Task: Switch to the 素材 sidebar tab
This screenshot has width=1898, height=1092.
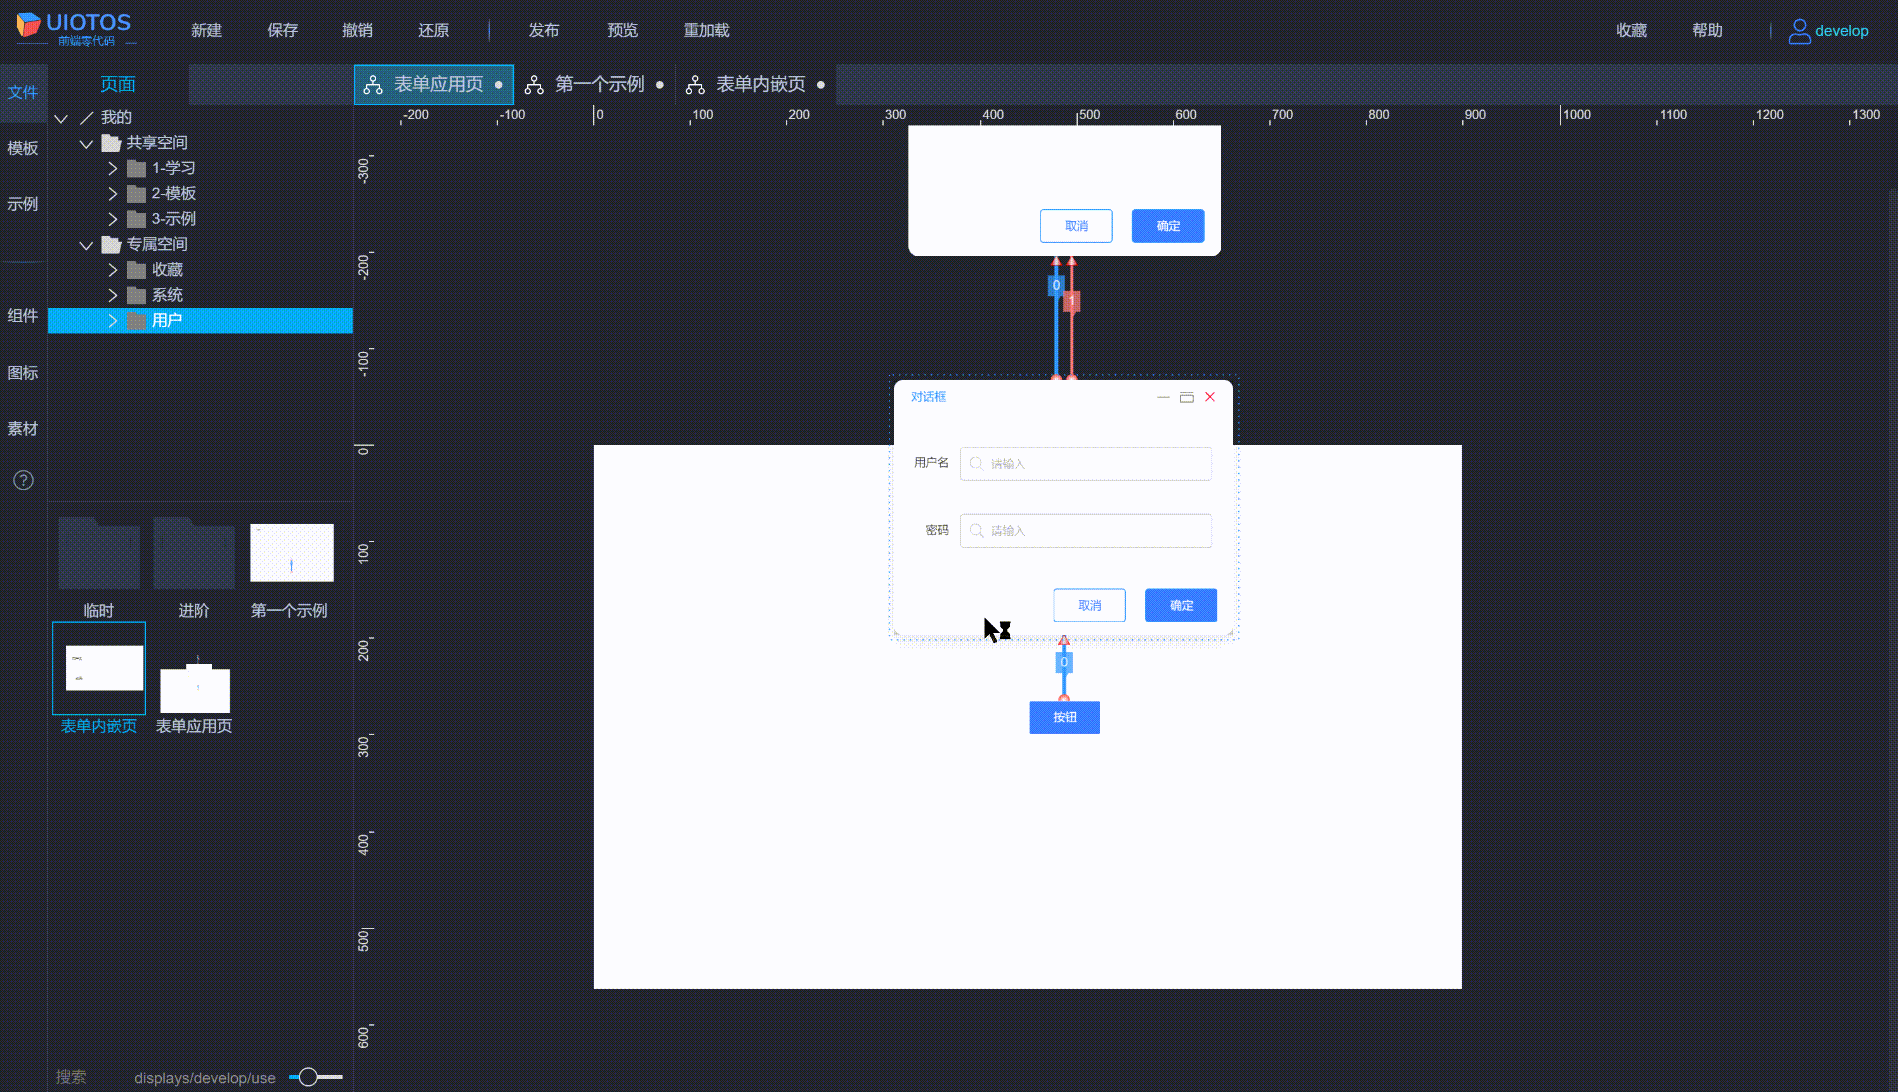Action: pos(23,429)
